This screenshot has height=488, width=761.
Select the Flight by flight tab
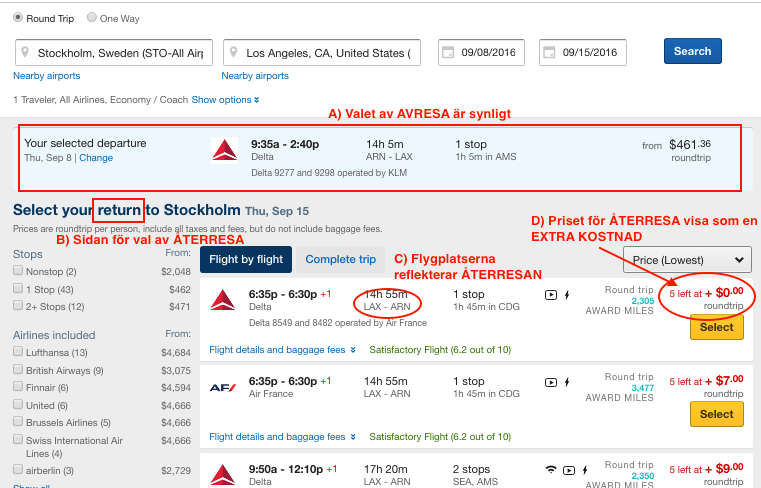coord(245,260)
